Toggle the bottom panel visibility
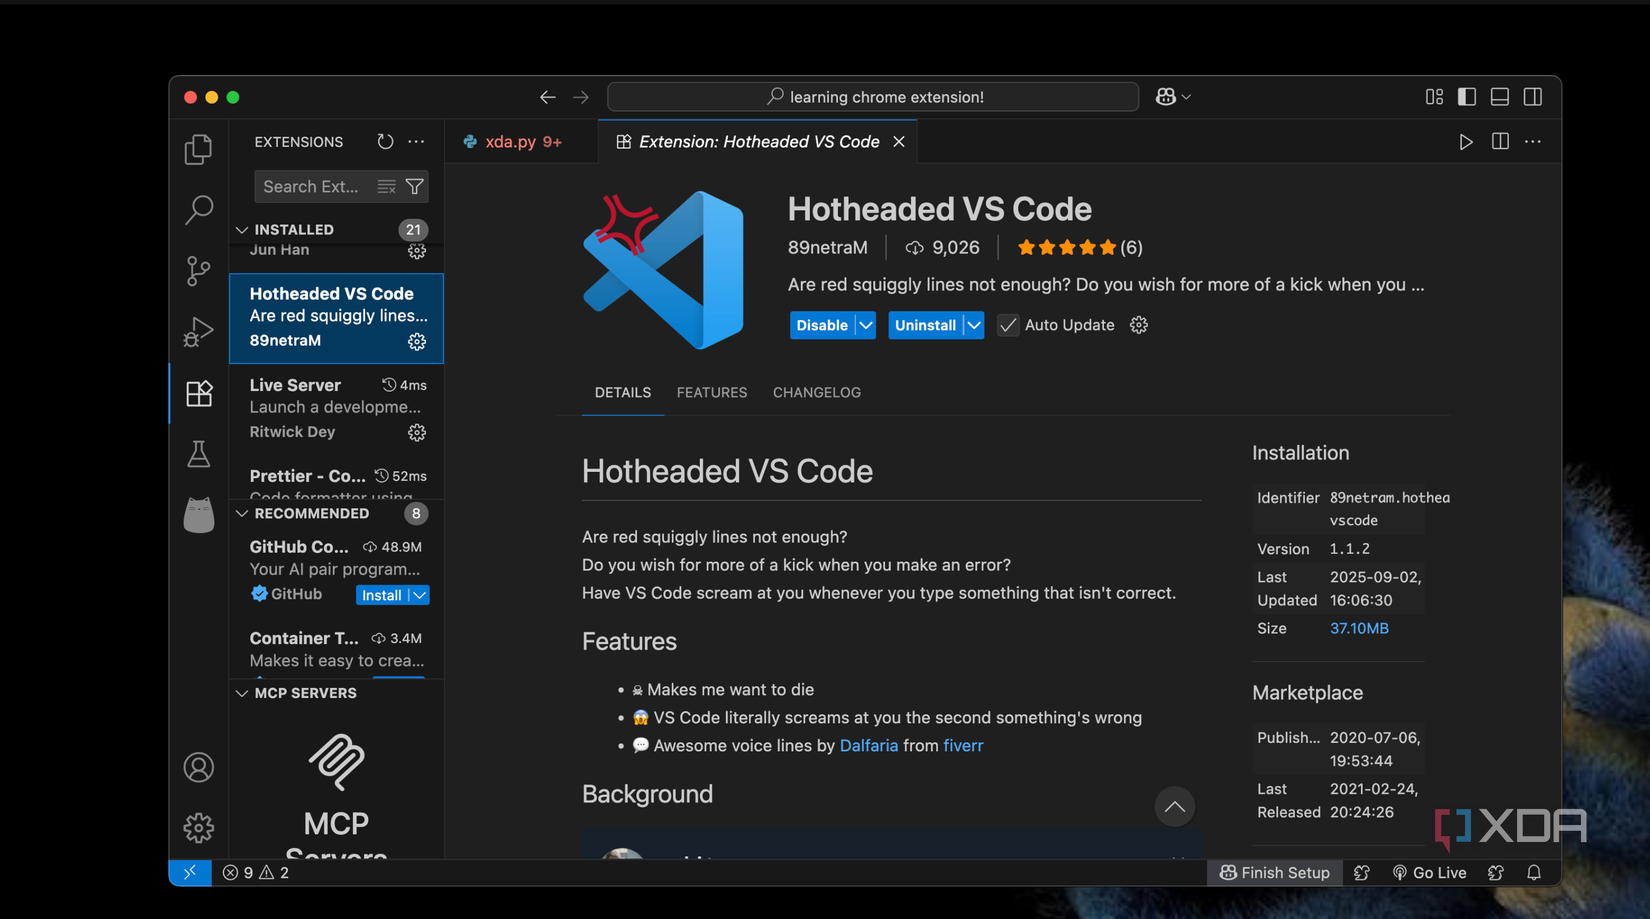 [x=1500, y=97]
